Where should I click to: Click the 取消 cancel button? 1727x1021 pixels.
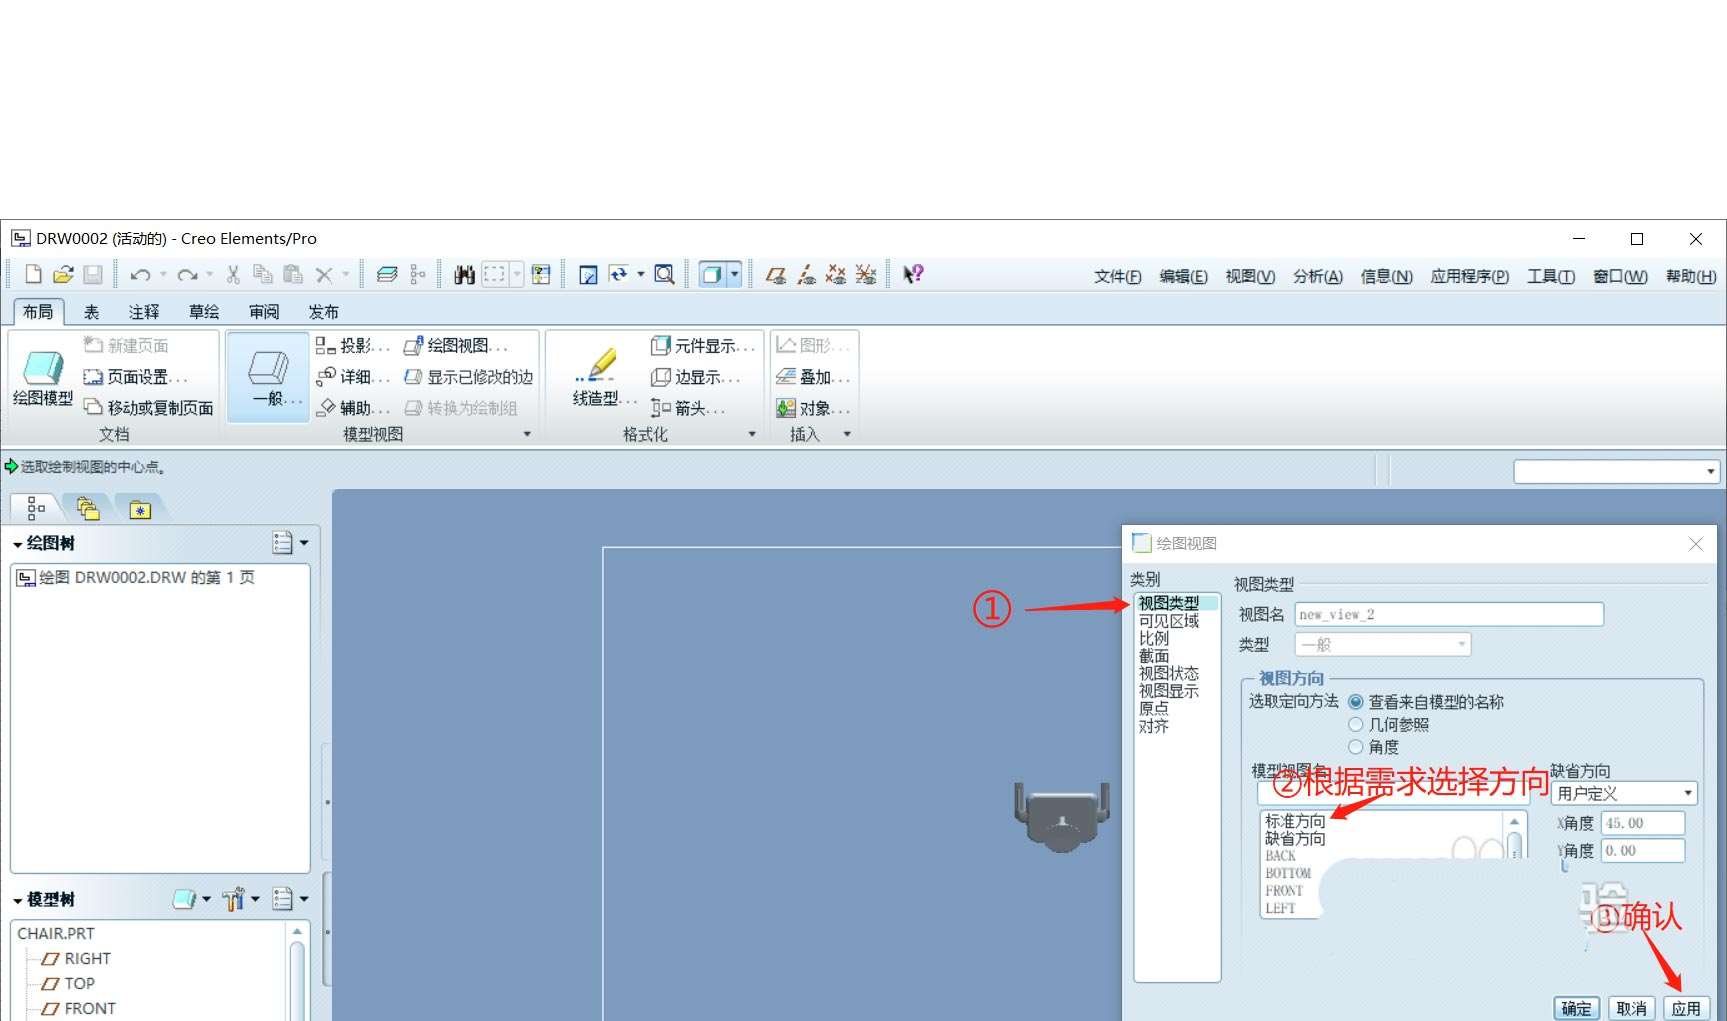click(x=1631, y=1008)
